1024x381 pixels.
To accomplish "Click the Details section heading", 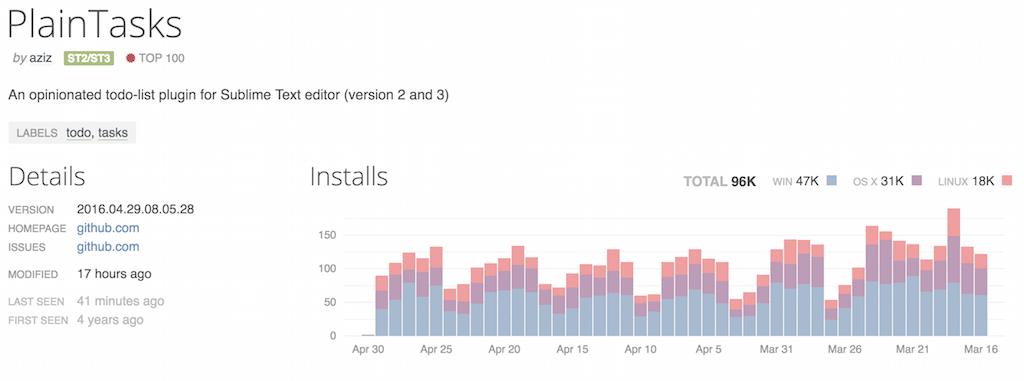I will pos(47,177).
